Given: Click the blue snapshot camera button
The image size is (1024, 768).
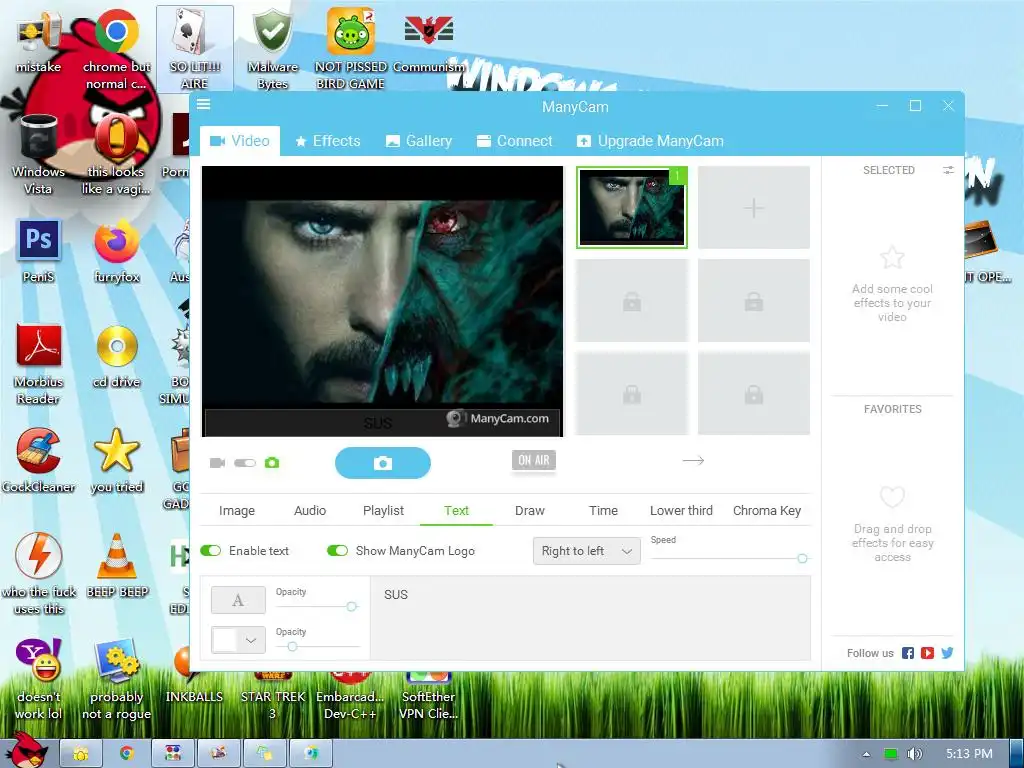Looking at the screenshot, I should (x=383, y=463).
